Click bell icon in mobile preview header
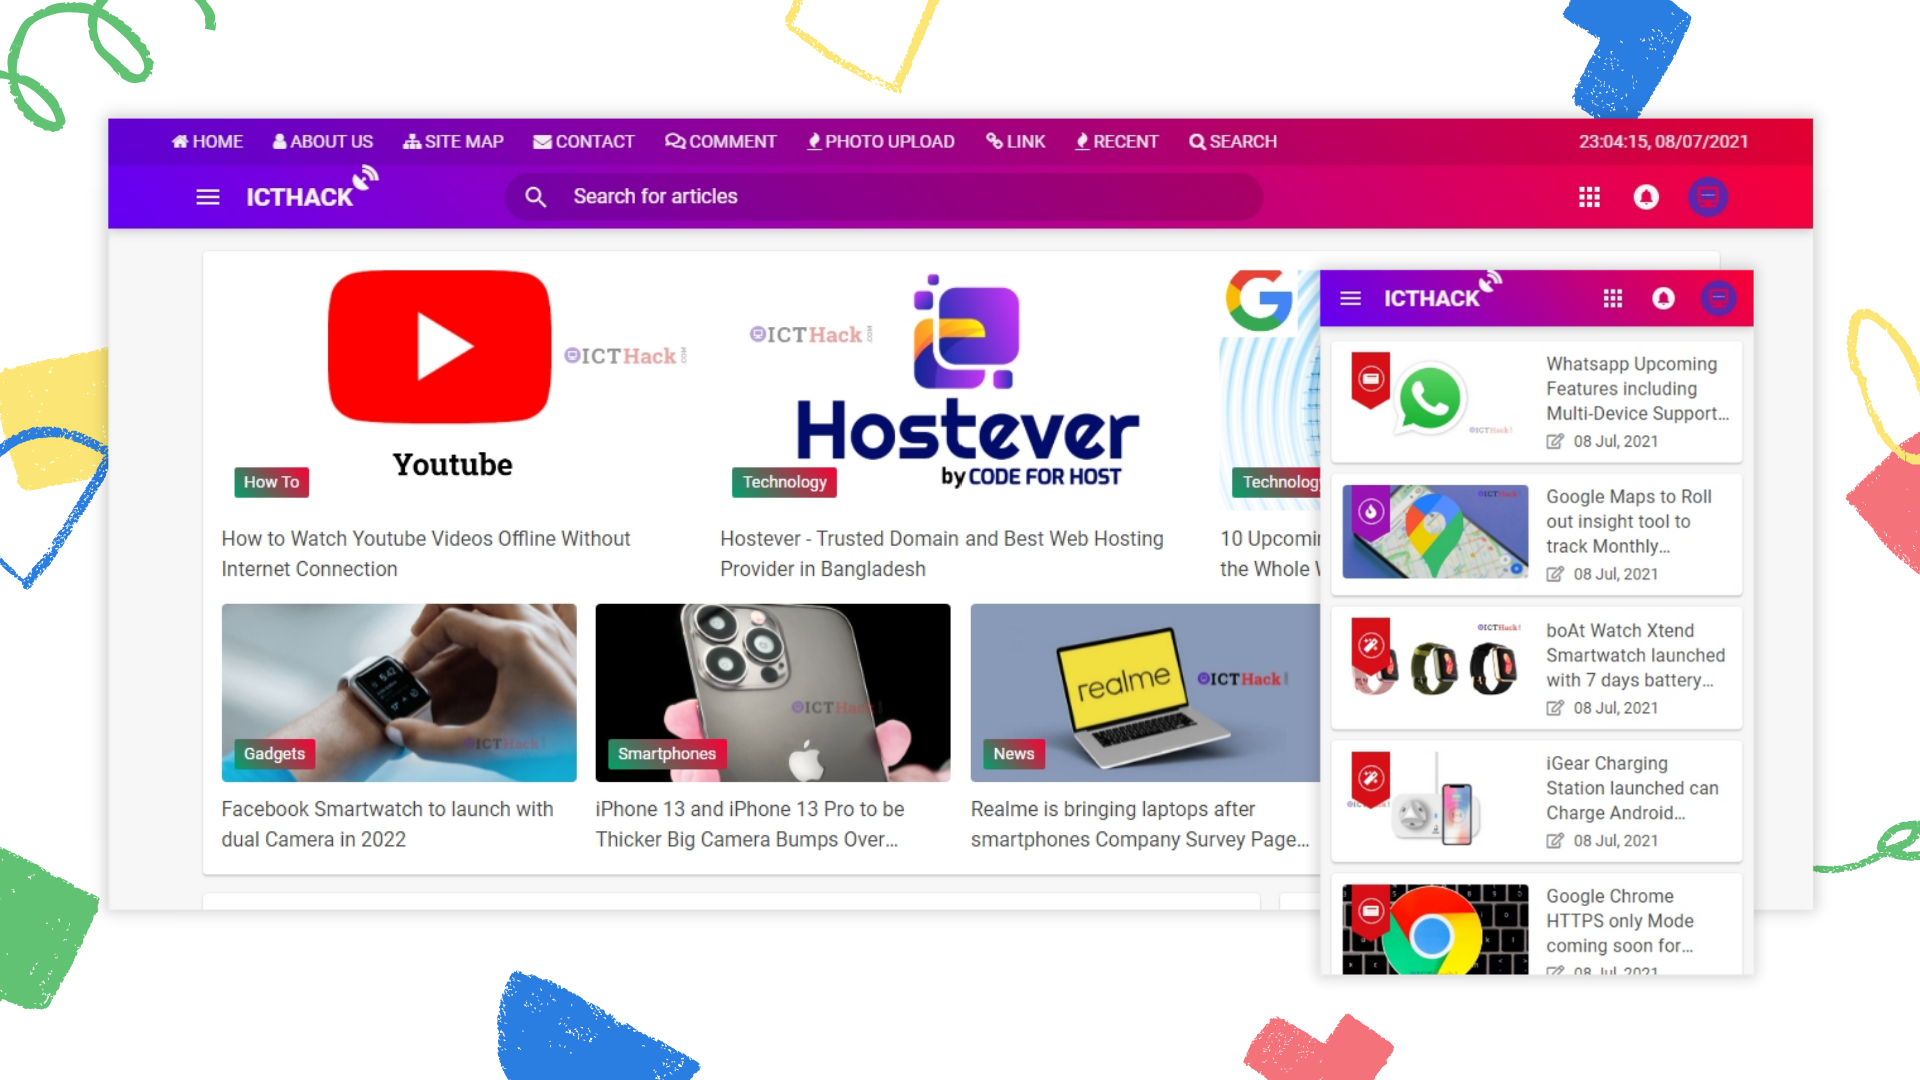The width and height of the screenshot is (1920, 1080). click(x=1663, y=298)
